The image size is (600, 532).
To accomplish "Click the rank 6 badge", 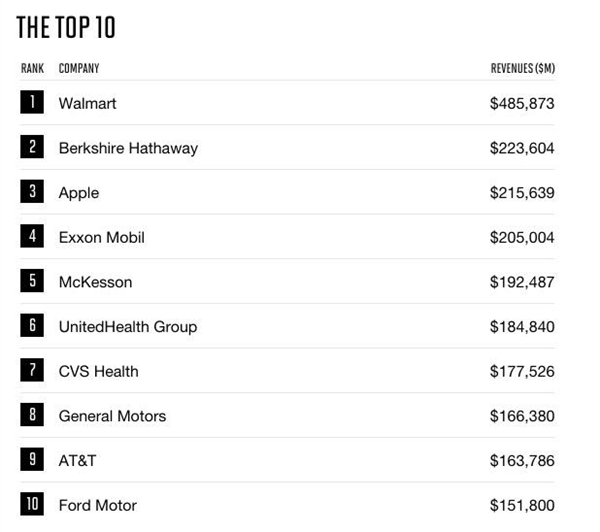I will (32, 326).
